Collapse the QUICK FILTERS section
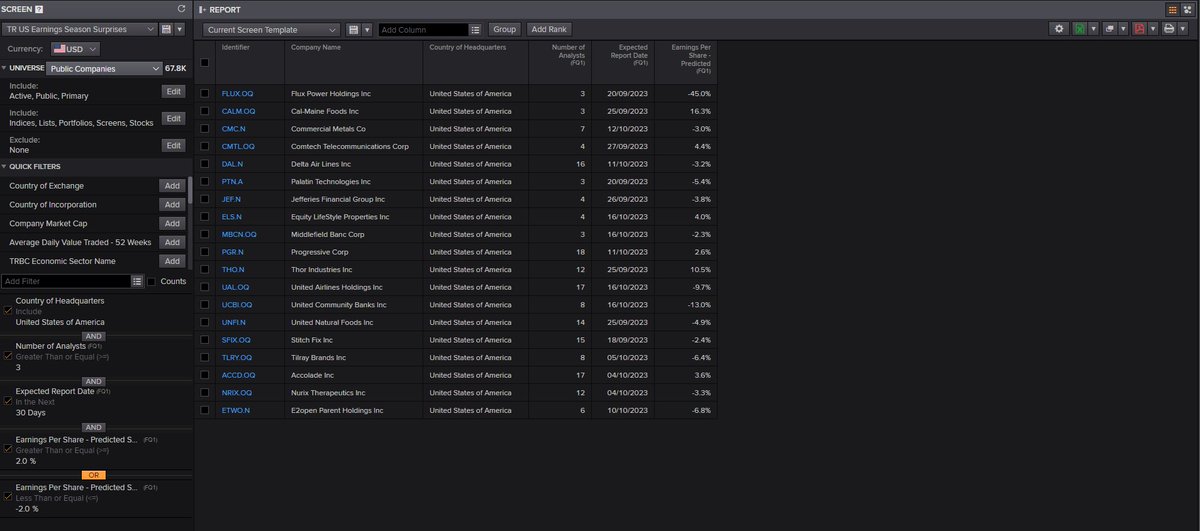The image size is (1200, 531). [x=4, y=167]
